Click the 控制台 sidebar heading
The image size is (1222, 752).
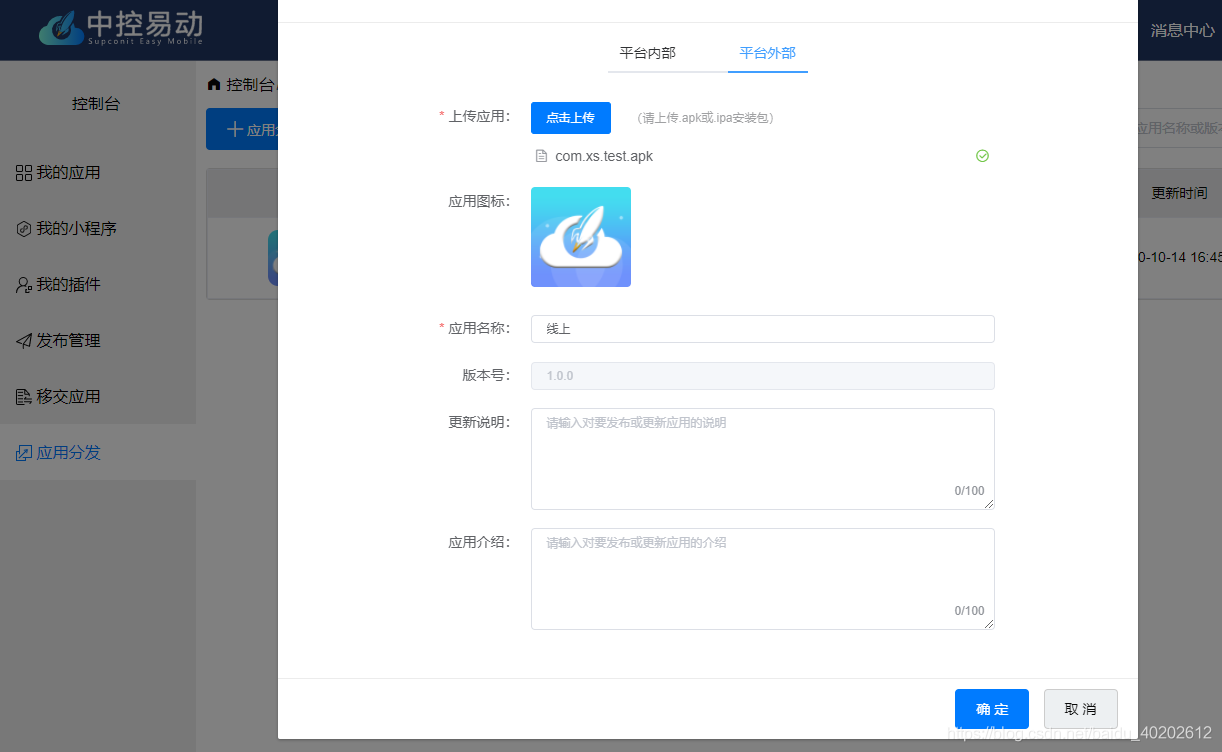coord(96,104)
